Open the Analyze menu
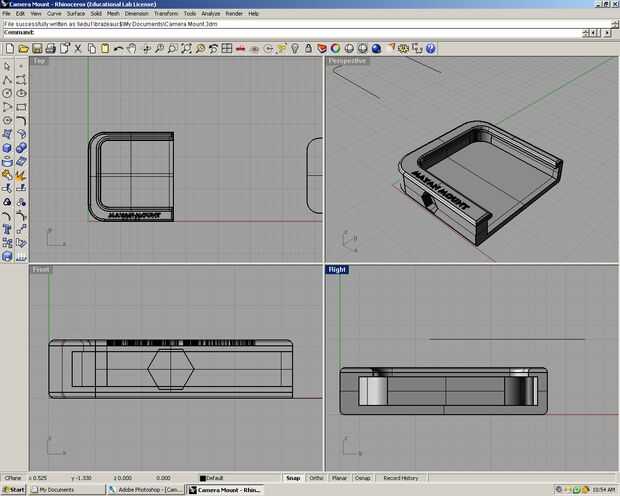 [210, 13]
